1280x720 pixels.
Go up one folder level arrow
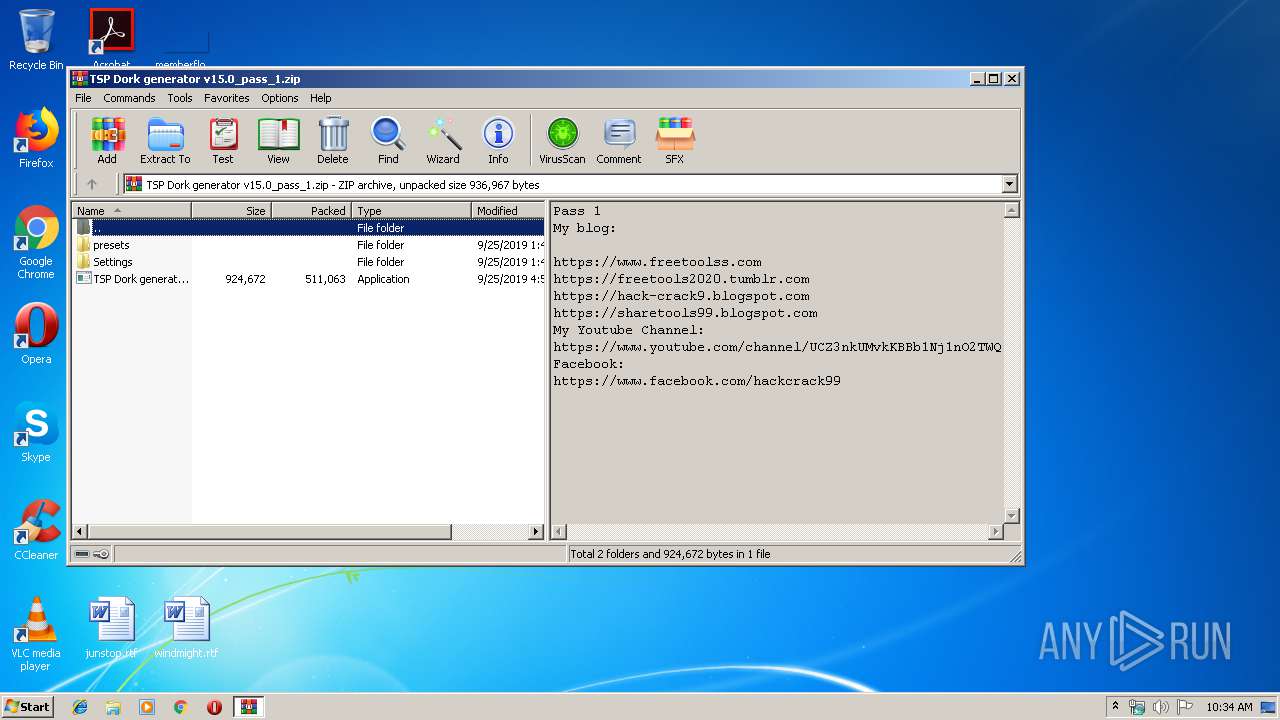[92, 184]
